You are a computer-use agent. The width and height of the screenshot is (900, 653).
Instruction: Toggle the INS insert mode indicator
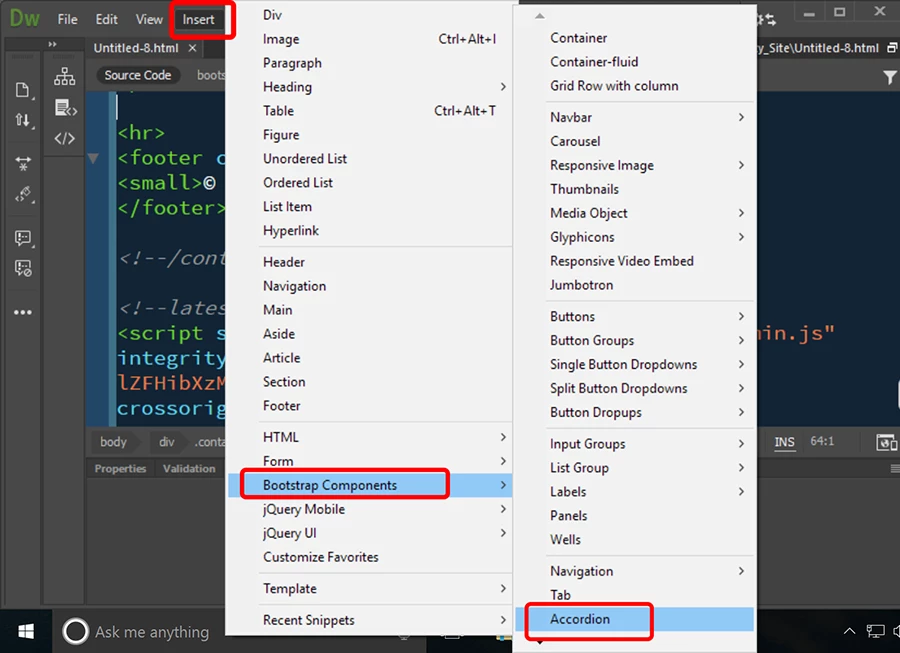[x=784, y=442]
